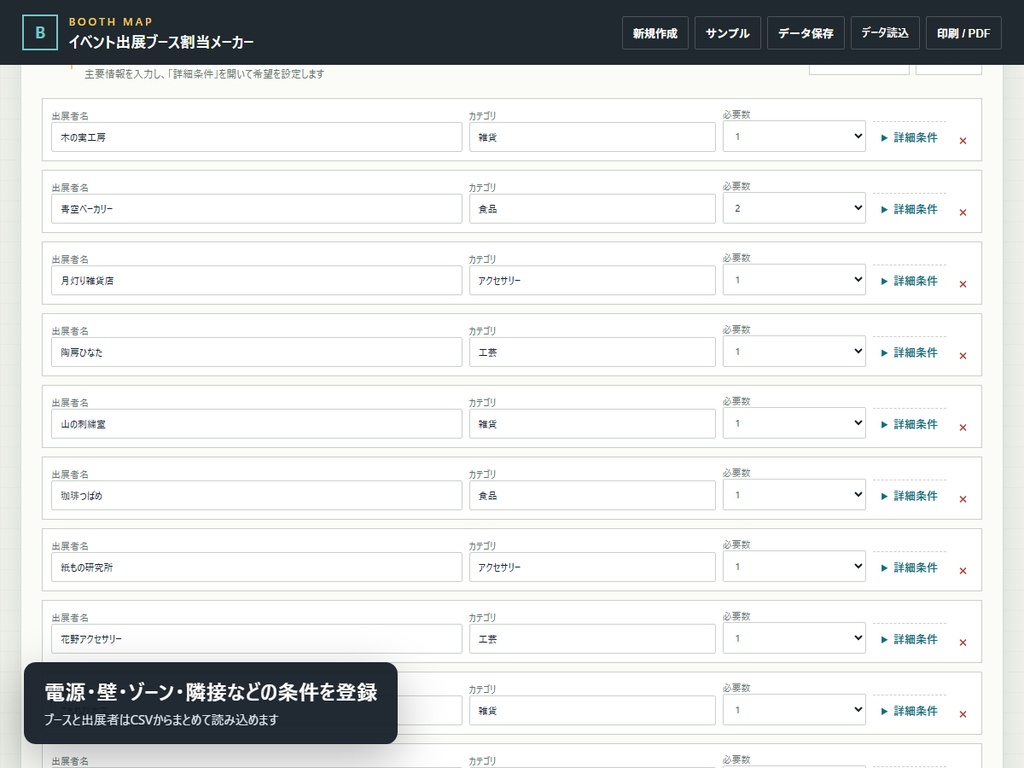The height and width of the screenshot is (768, 1024).
Task: Open 必要数 dropdown for 紙もの研究所
Action: point(794,567)
